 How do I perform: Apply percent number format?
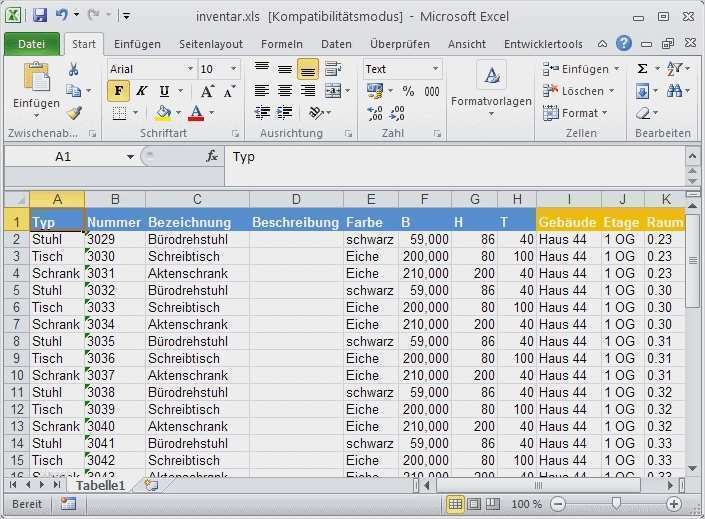[408, 91]
